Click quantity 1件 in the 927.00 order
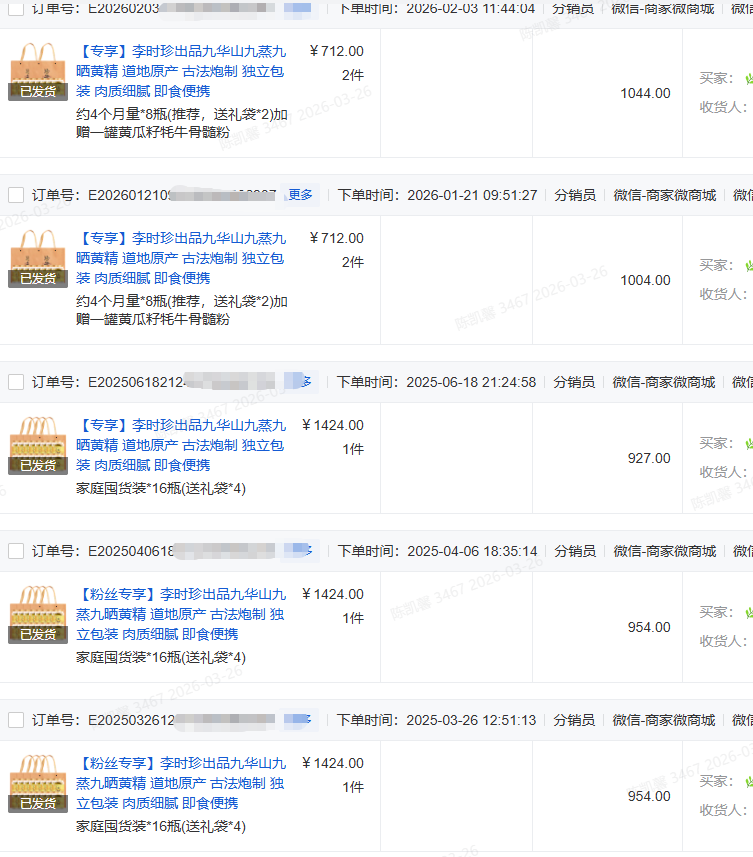 [353, 449]
